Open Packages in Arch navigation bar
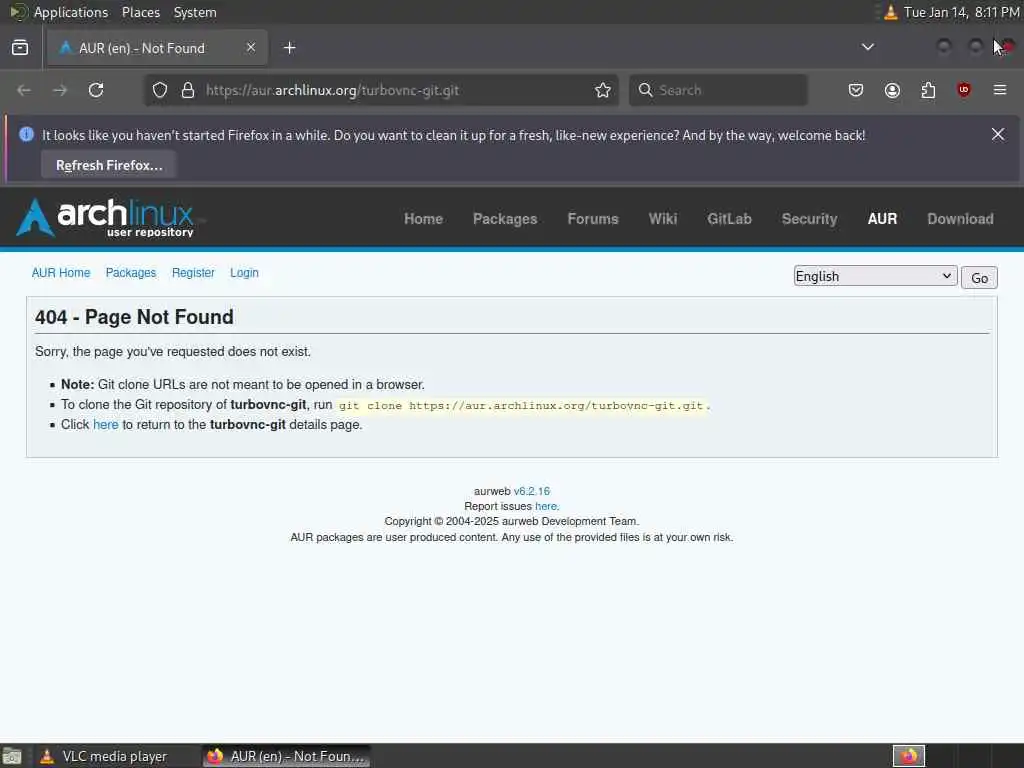The image size is (1024, 768). [505, 219]
